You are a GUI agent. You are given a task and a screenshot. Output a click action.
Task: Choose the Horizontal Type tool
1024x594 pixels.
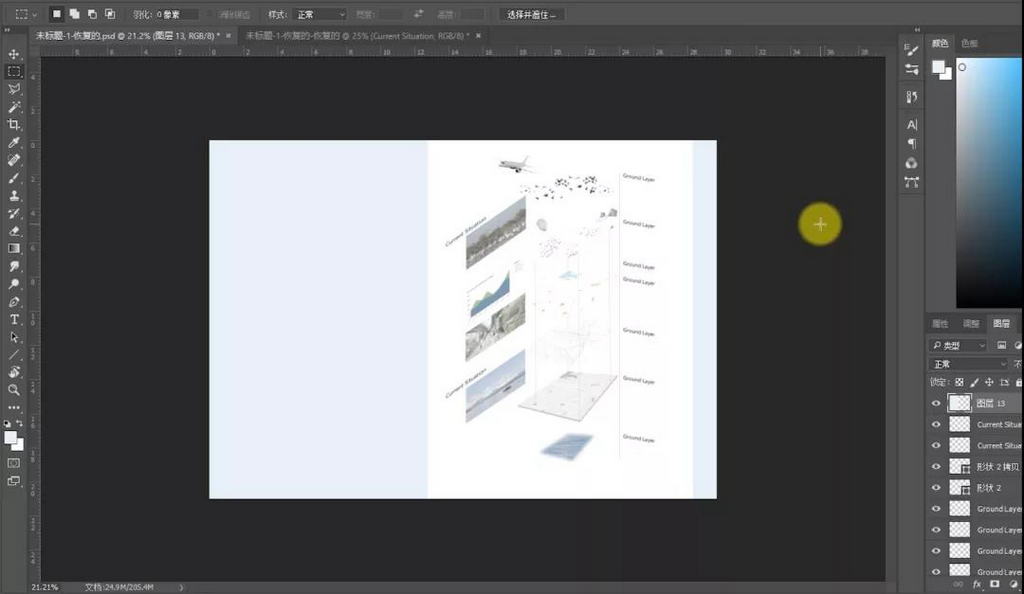point(14,319)
